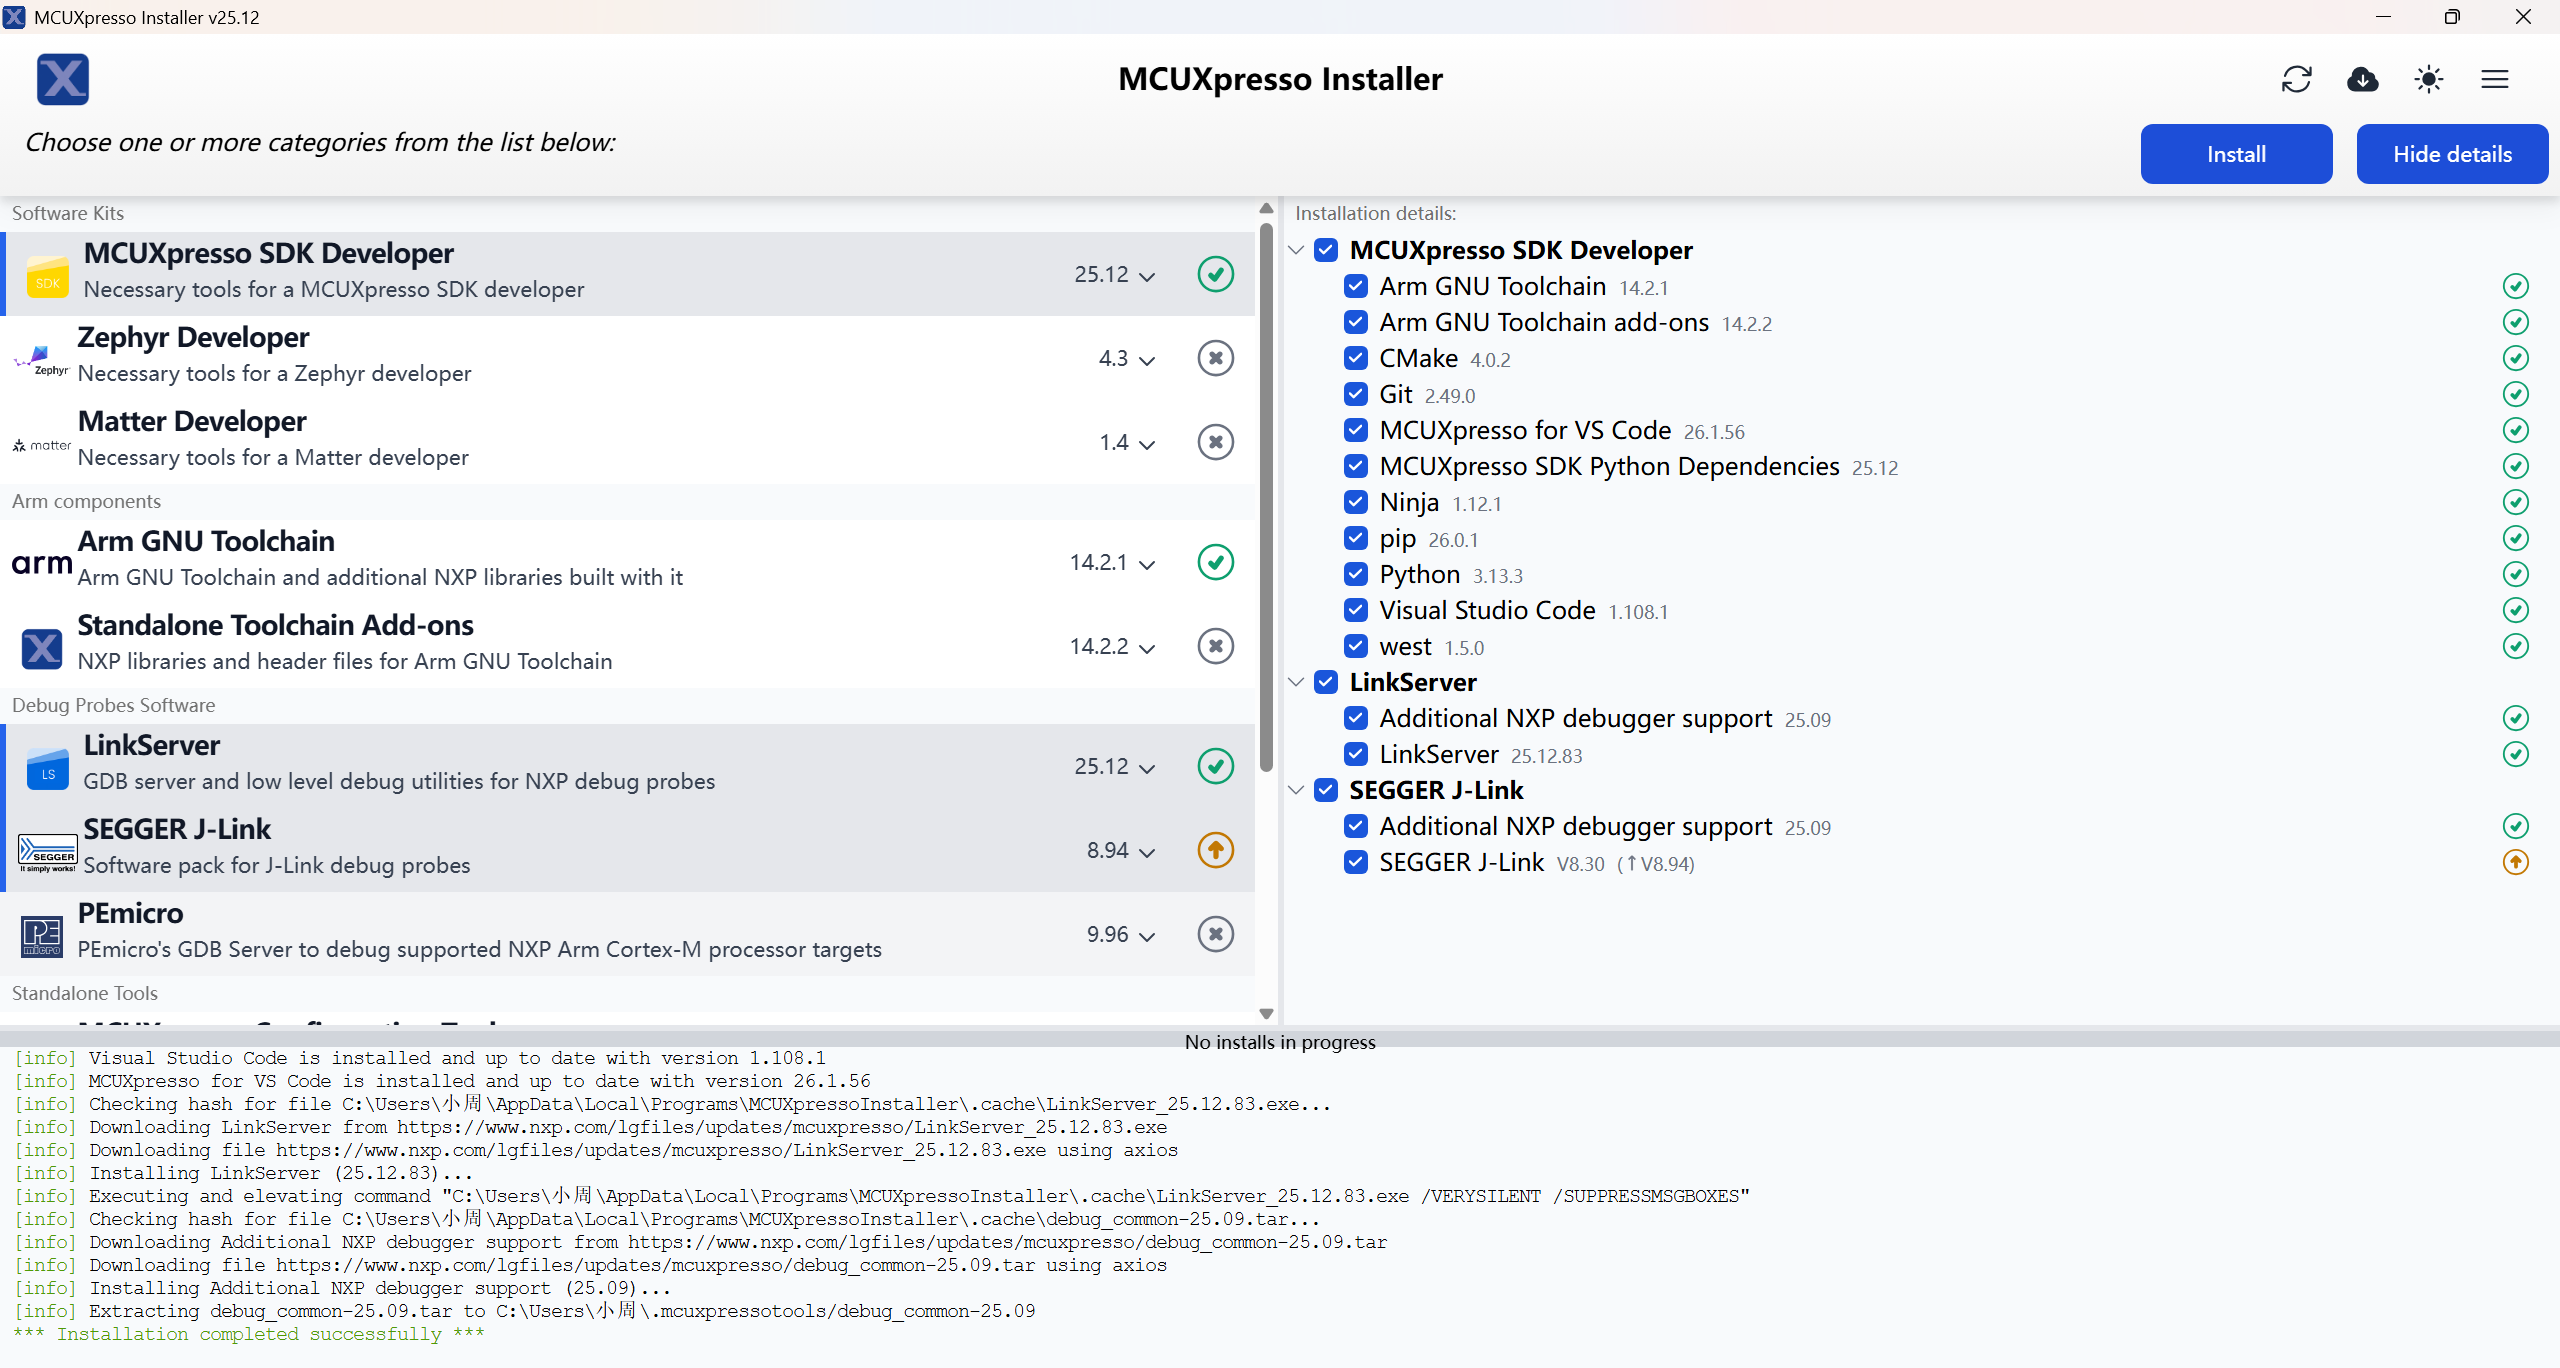The image size is (2560, 1368).
Task: Collapse the SEGGER J-Link details tree
Action: (1296, 790)
